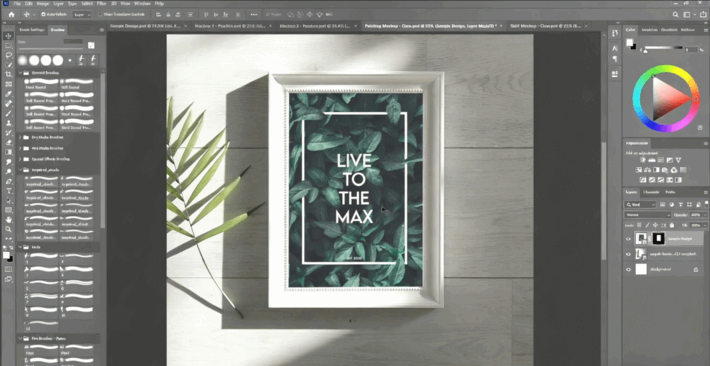The image size is (710, 366).
Task: Click the Lock all icon in Layers lock row
Action: [x=672, y=225]
